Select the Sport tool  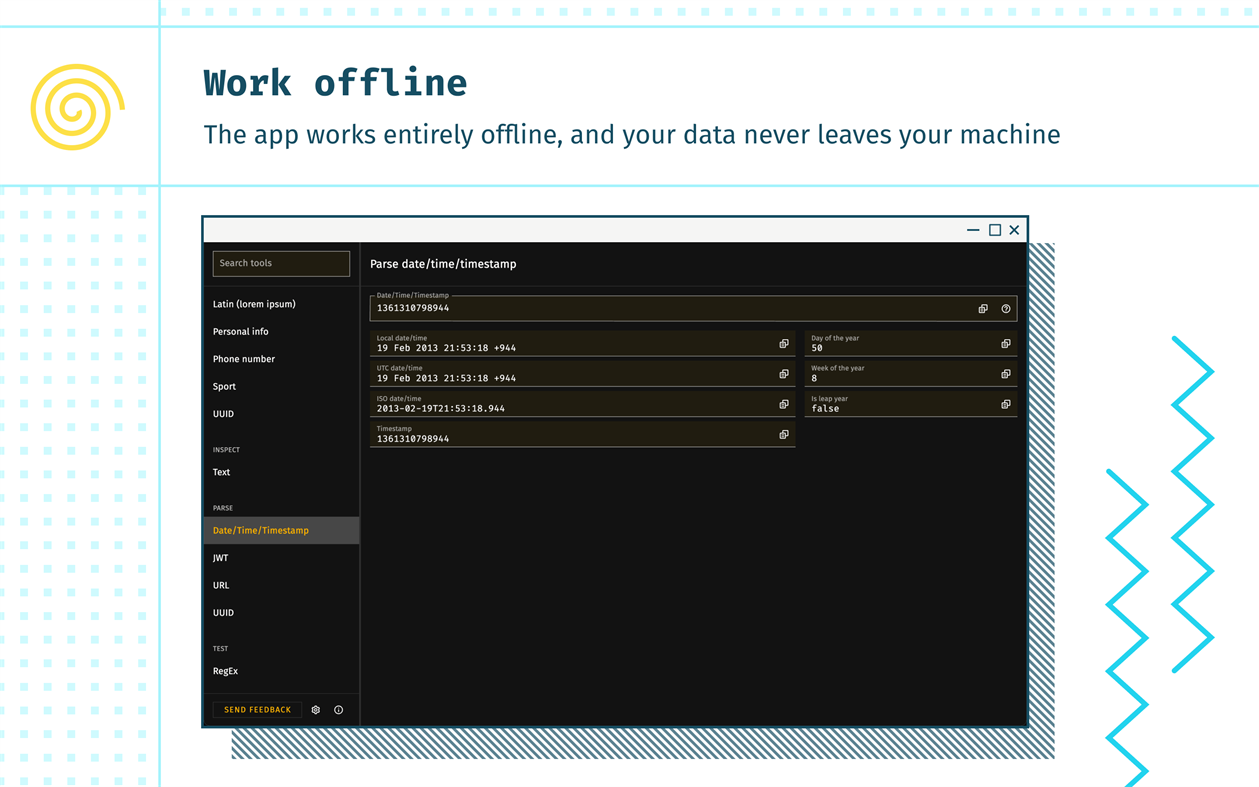click(x=225, y=386)
